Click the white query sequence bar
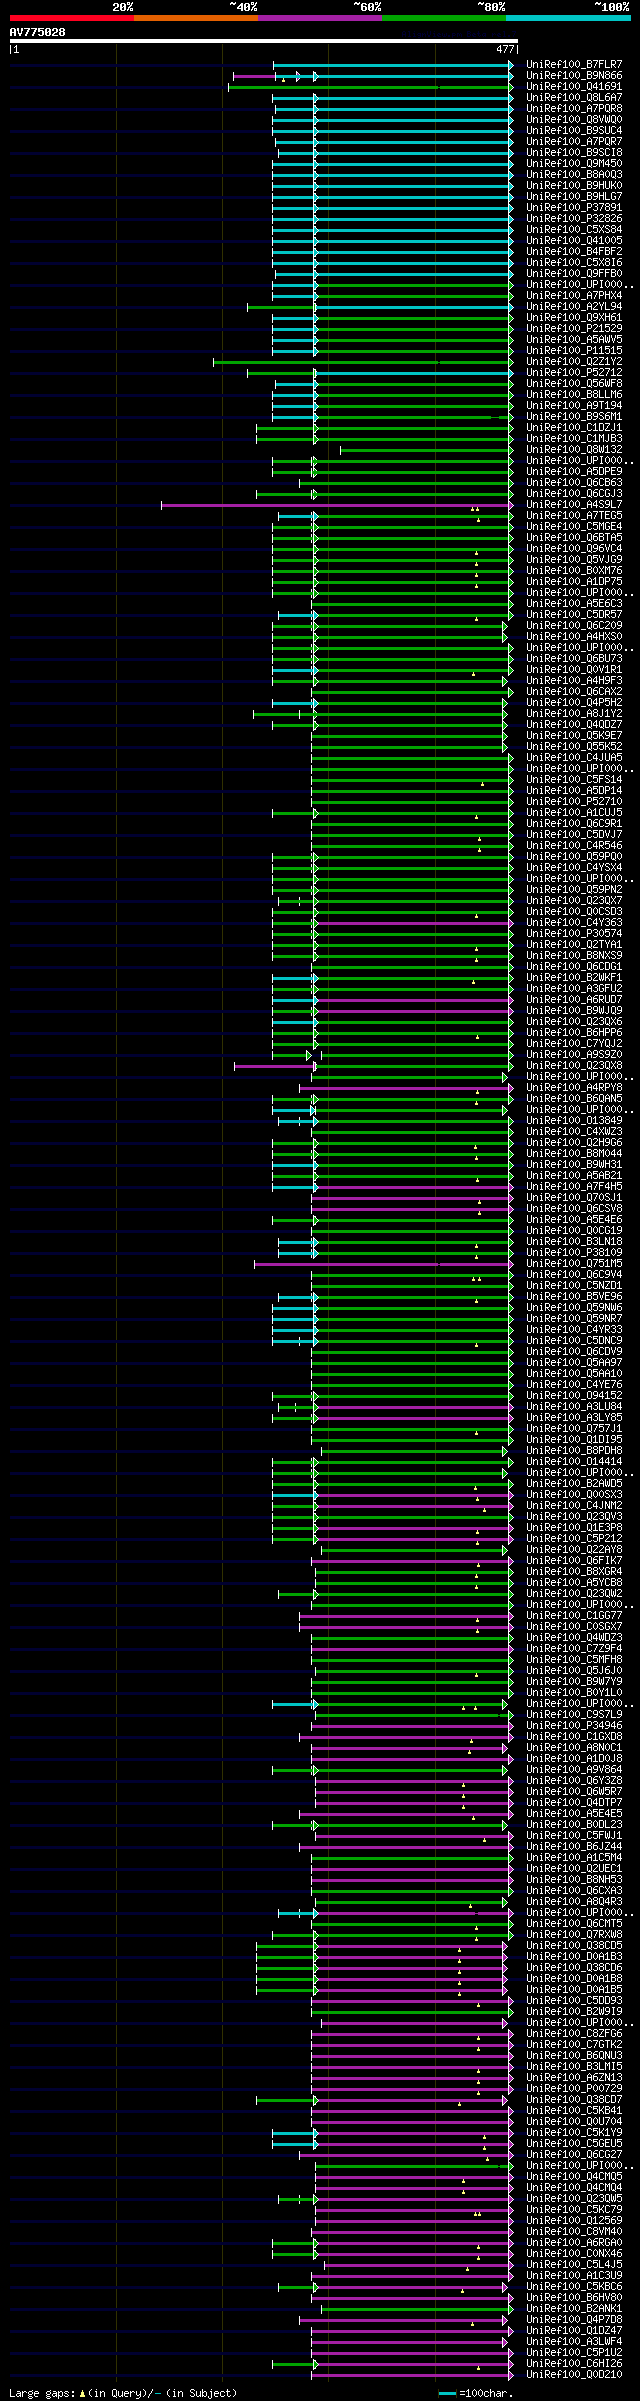This screenshot has width=640, height=2401. 263,41
